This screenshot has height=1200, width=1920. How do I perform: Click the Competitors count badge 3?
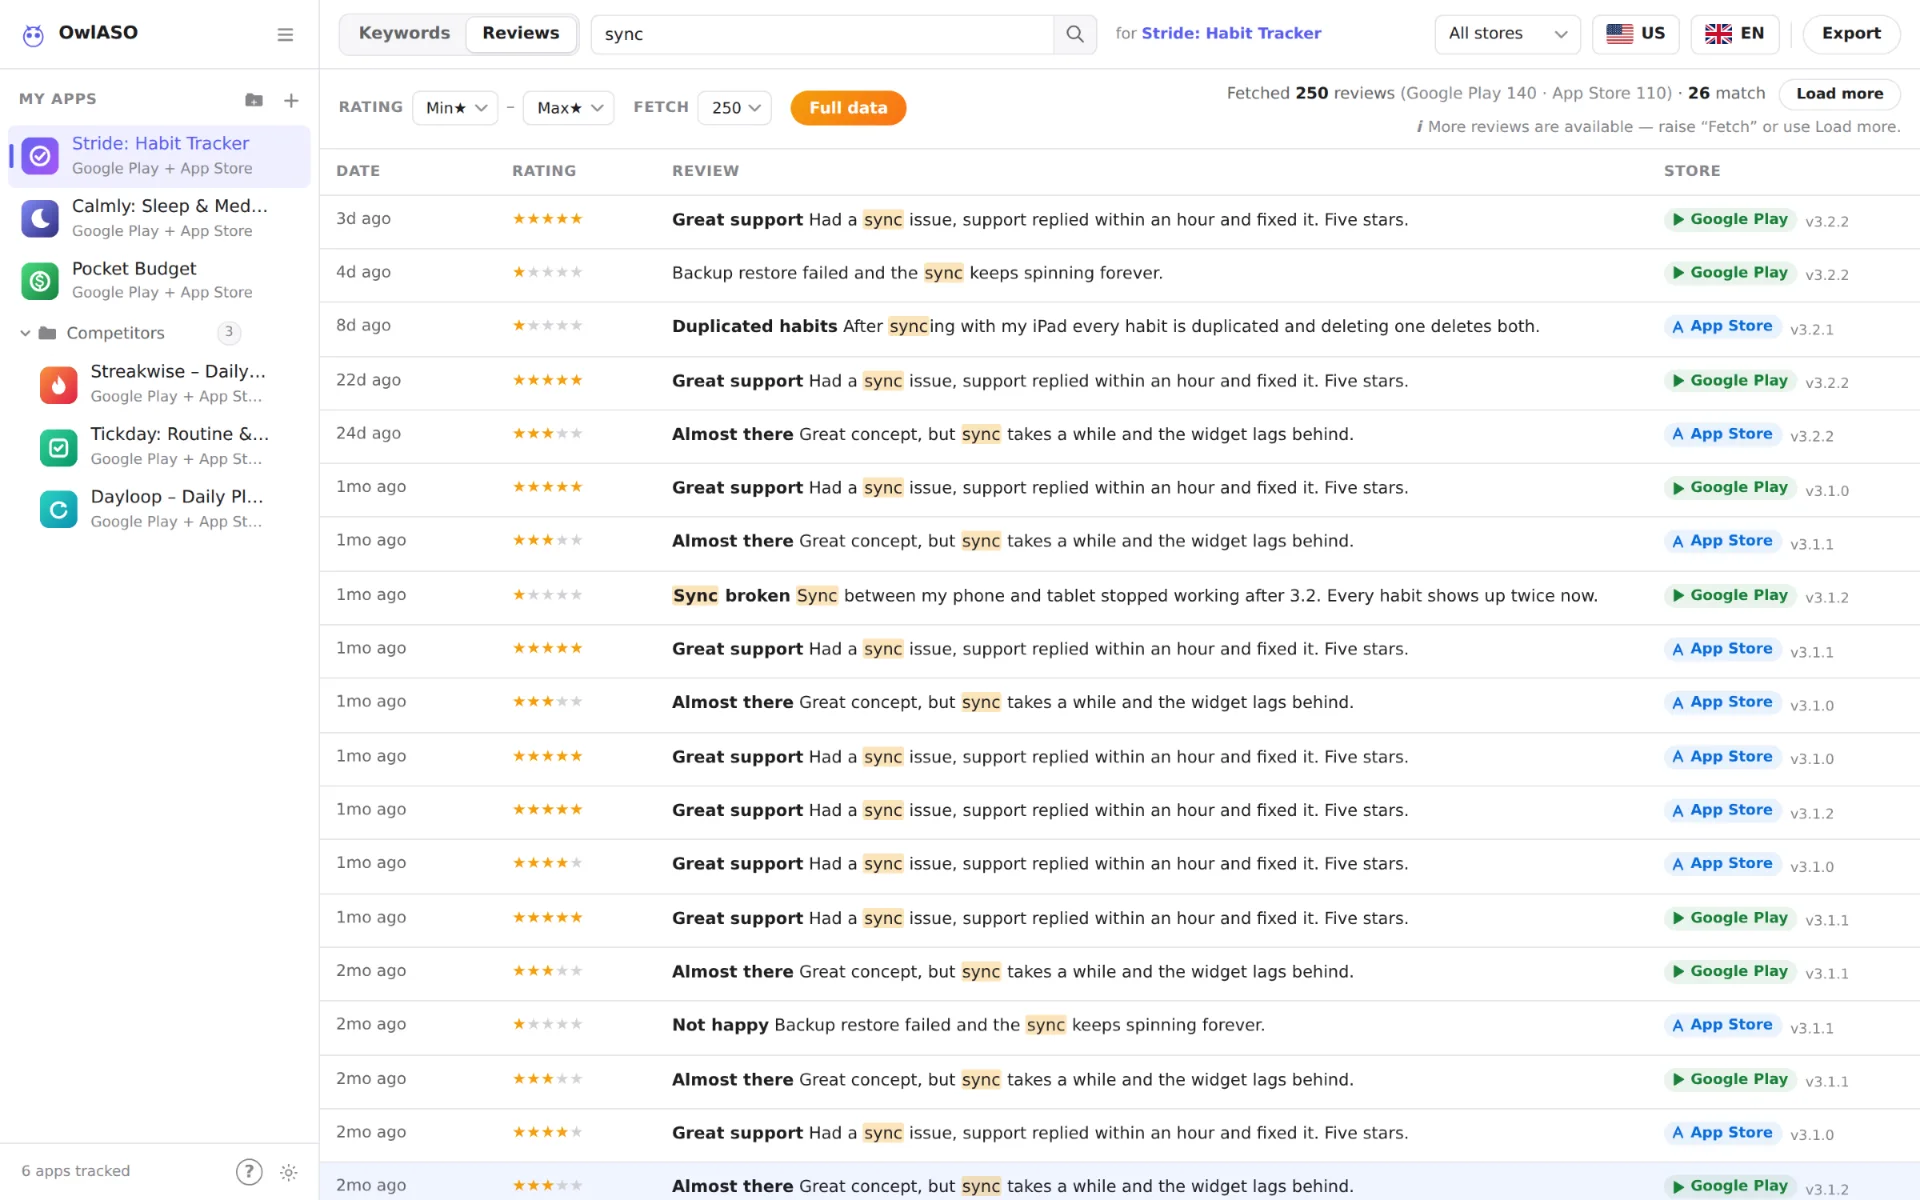click(x=229, y=332)
